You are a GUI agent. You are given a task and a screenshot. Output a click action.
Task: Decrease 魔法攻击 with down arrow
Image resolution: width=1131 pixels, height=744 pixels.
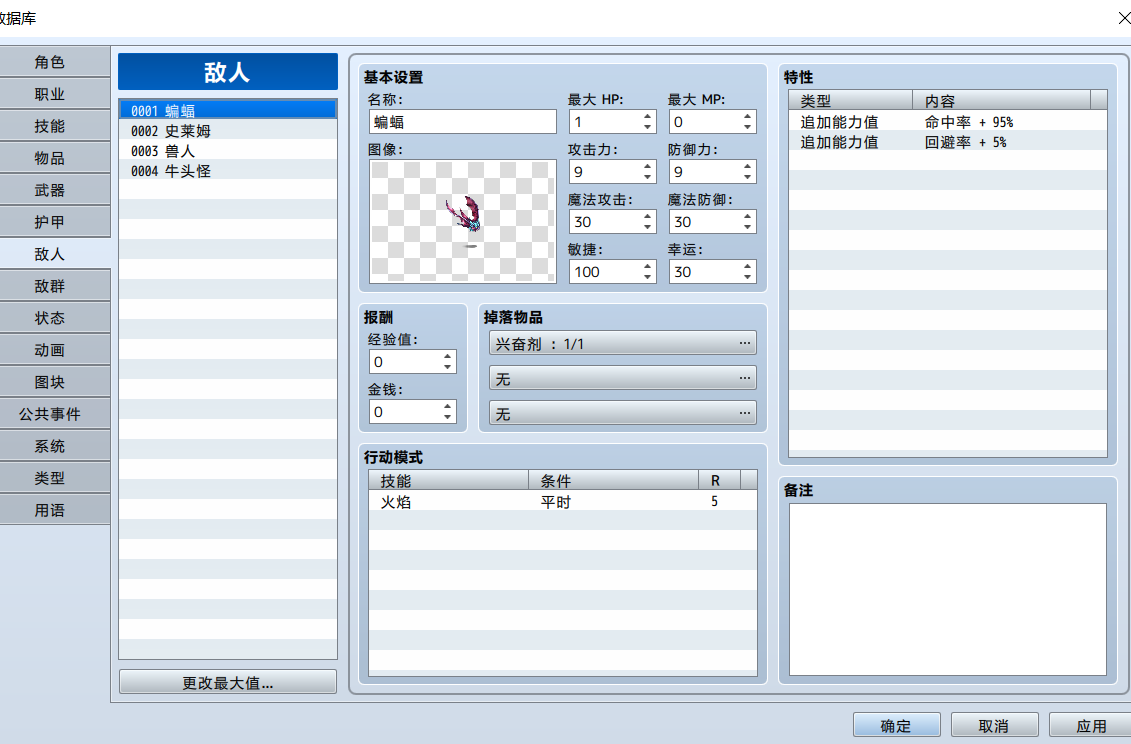(648, 227)
